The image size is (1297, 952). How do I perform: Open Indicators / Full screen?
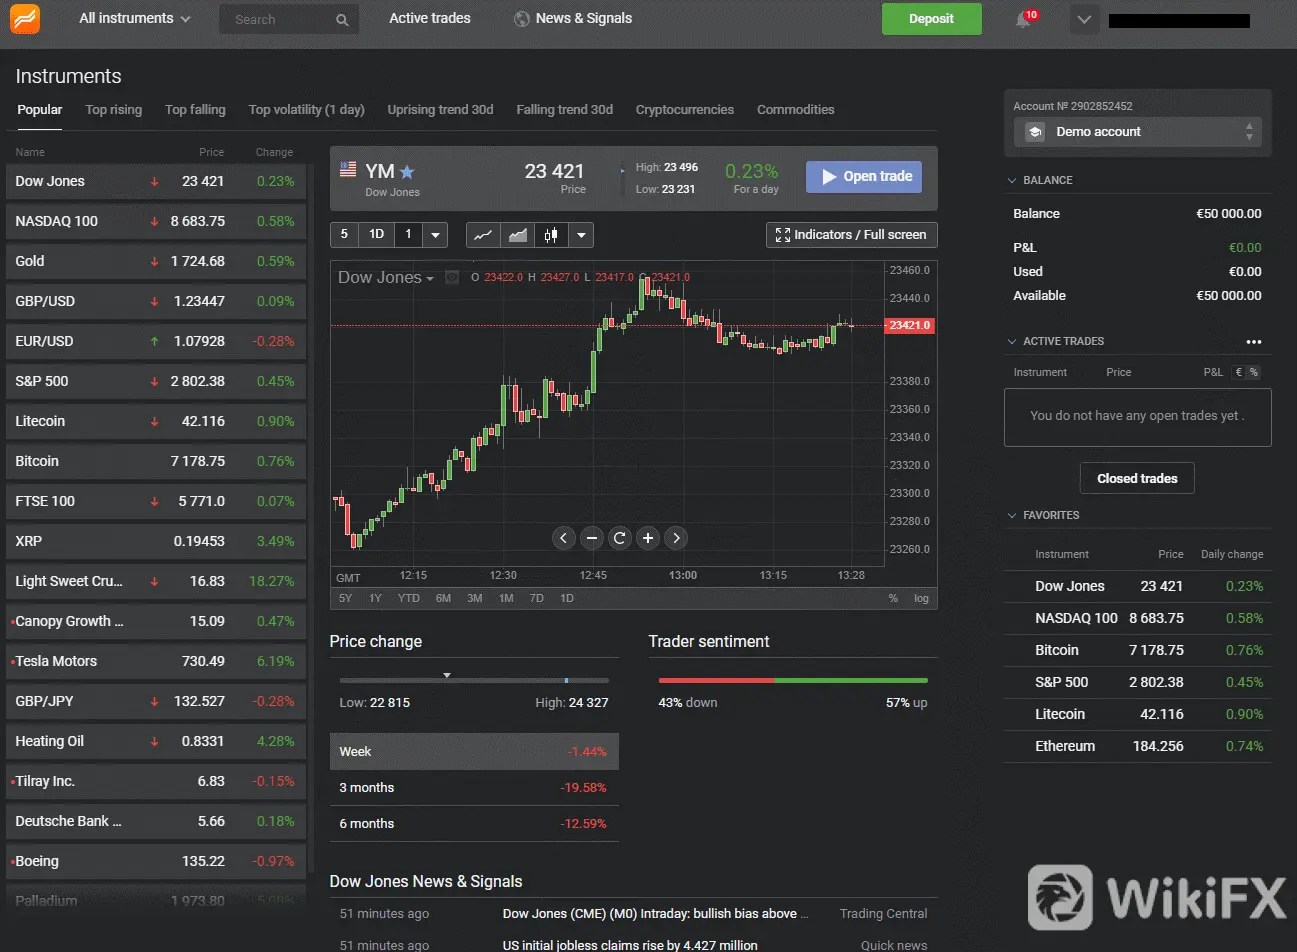(x=851, y=235)
